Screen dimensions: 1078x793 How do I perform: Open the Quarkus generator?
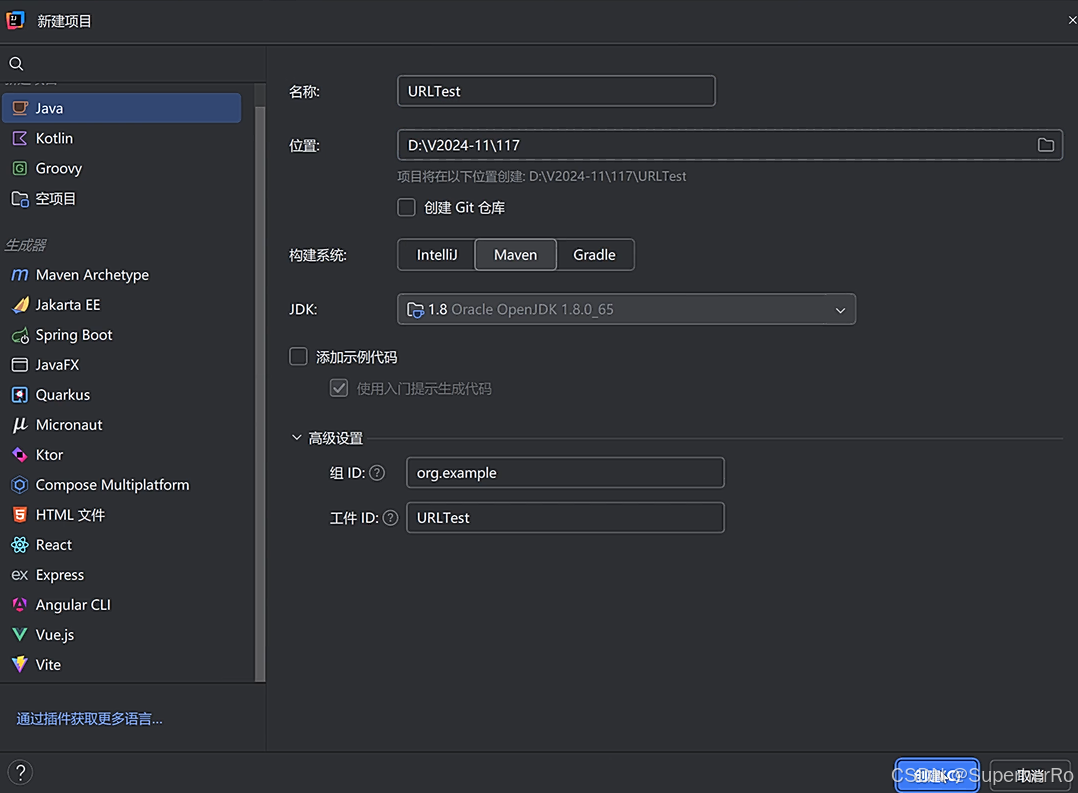click(122, 395)
